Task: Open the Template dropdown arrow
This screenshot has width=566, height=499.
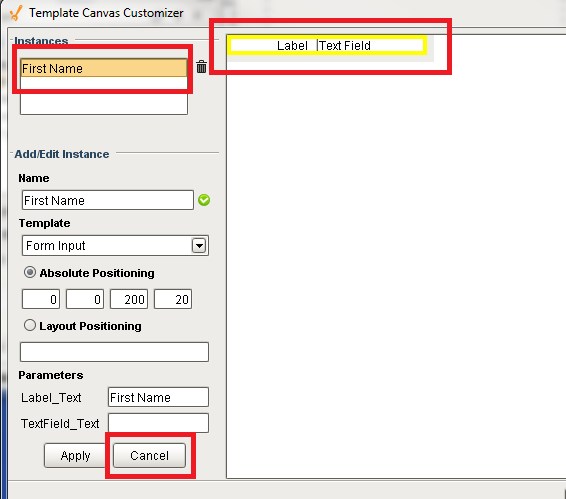Action: point(199,246)
